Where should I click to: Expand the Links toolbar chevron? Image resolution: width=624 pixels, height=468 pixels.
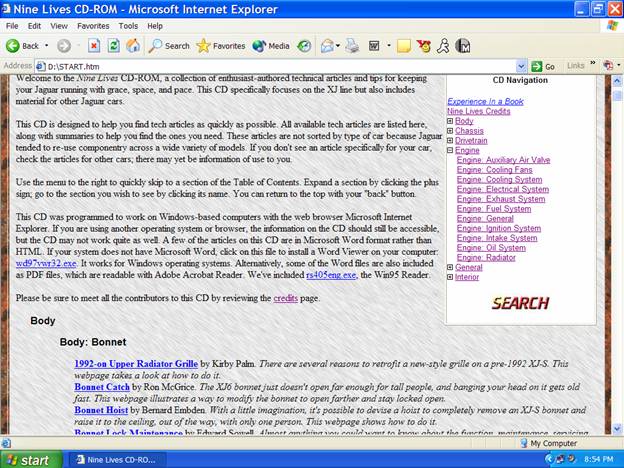click(x=593, y=63)
